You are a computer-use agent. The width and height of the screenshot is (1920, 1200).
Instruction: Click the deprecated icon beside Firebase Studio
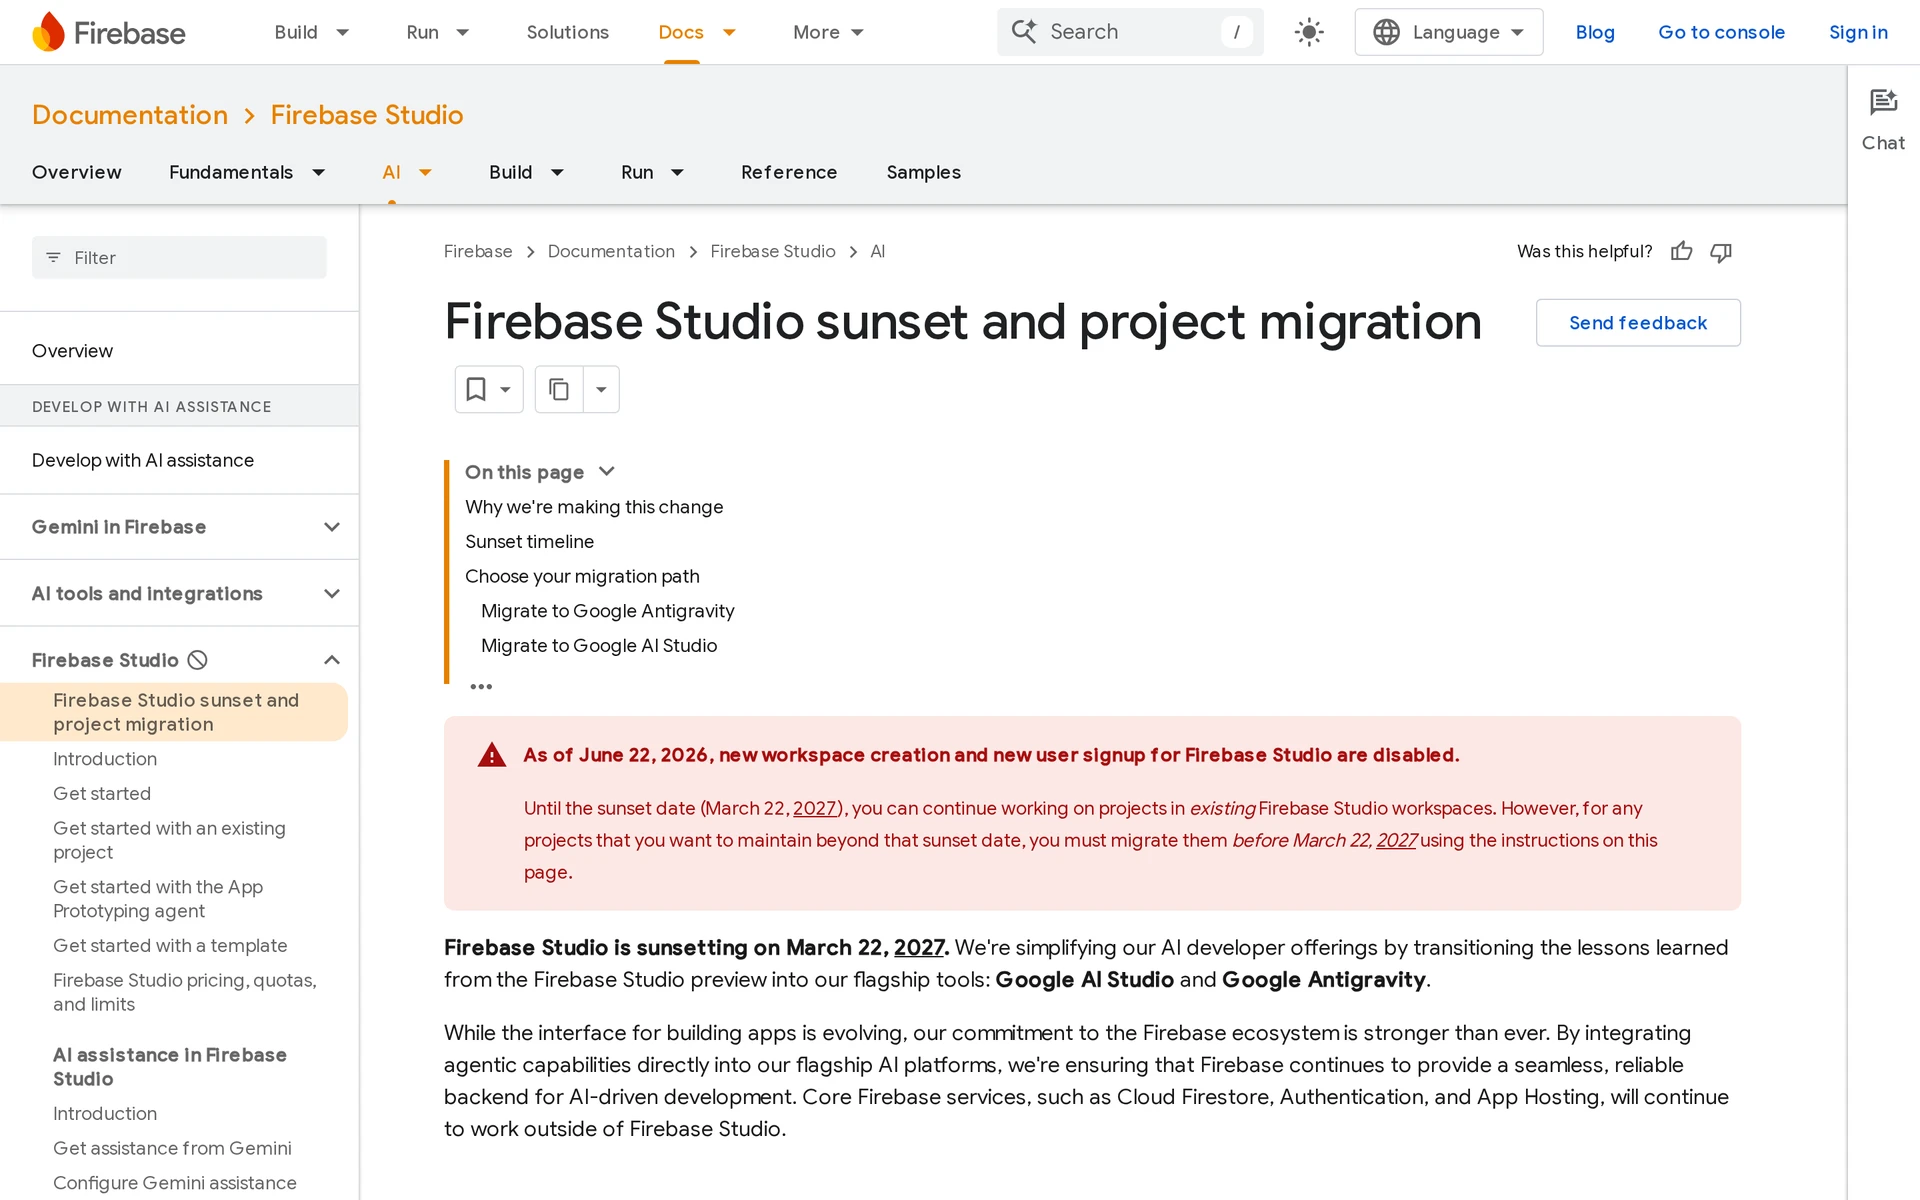point(198,660)
